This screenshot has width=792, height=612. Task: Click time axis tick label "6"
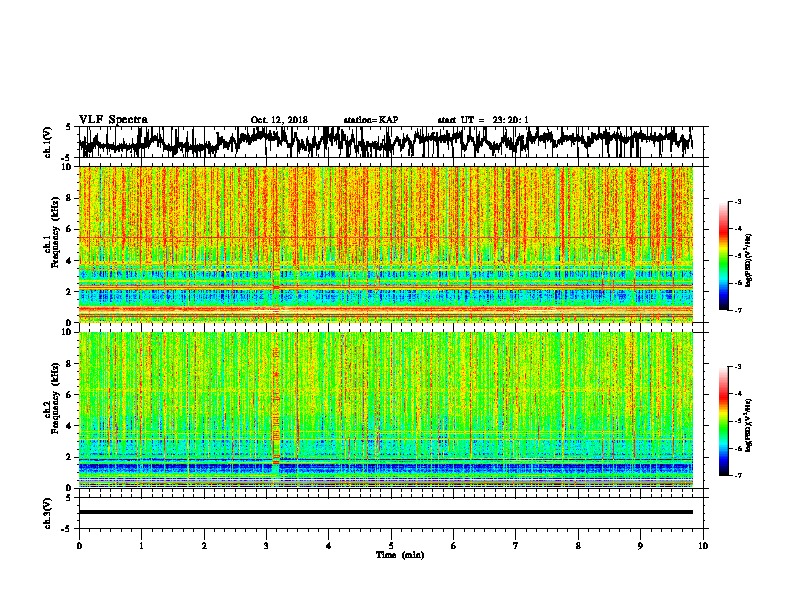(x=453, y=546)
